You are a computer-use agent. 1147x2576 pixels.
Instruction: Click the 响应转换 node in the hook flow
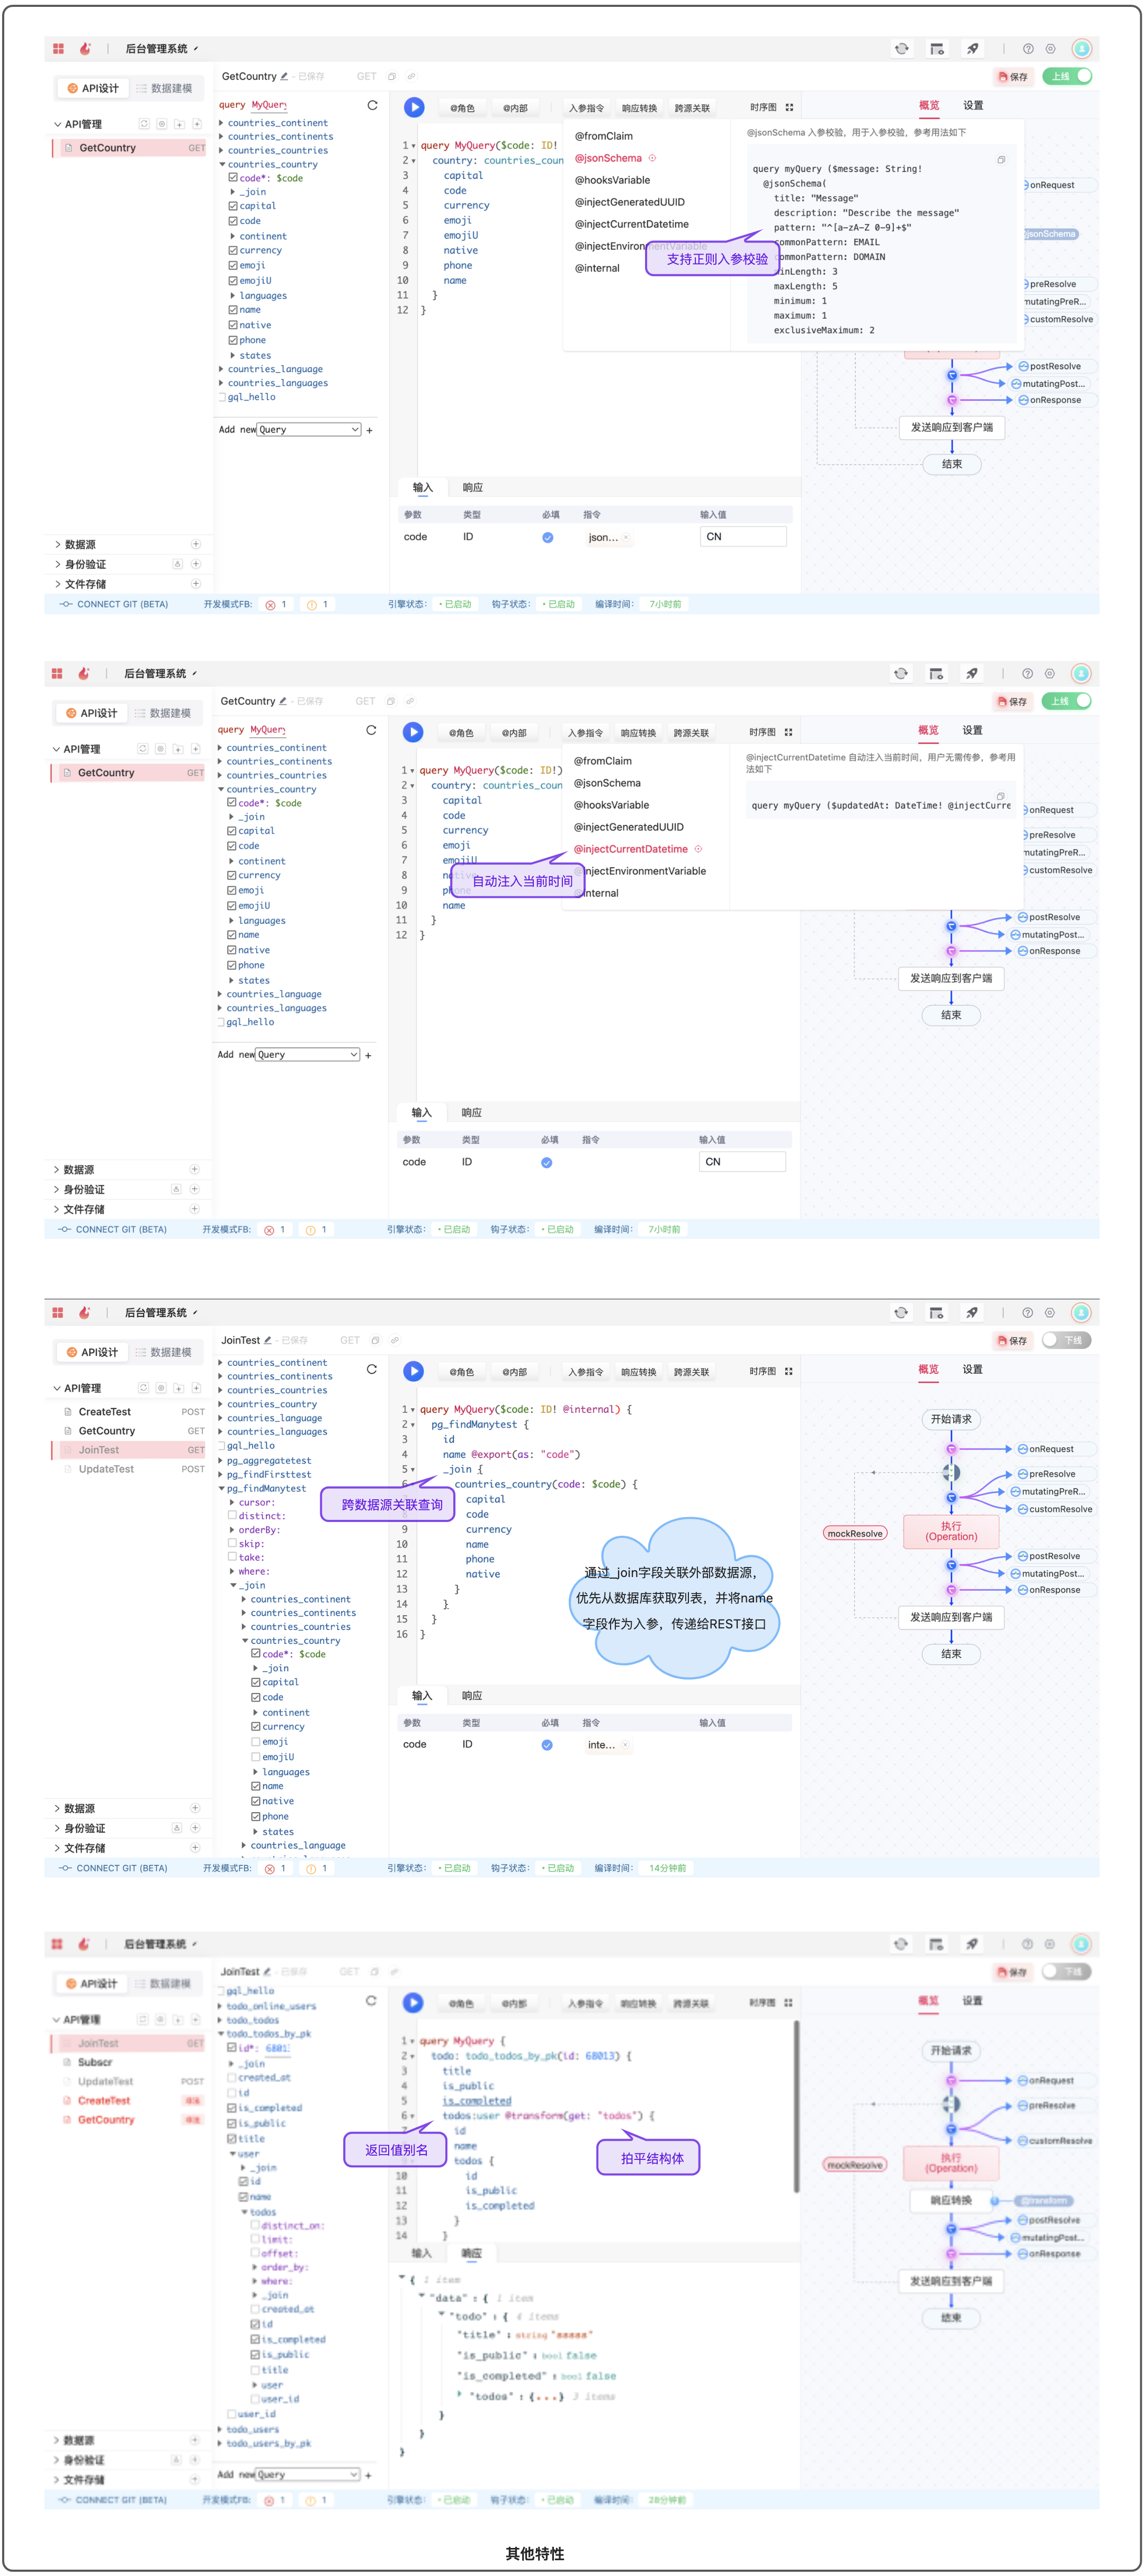(x=950, y=2200)
